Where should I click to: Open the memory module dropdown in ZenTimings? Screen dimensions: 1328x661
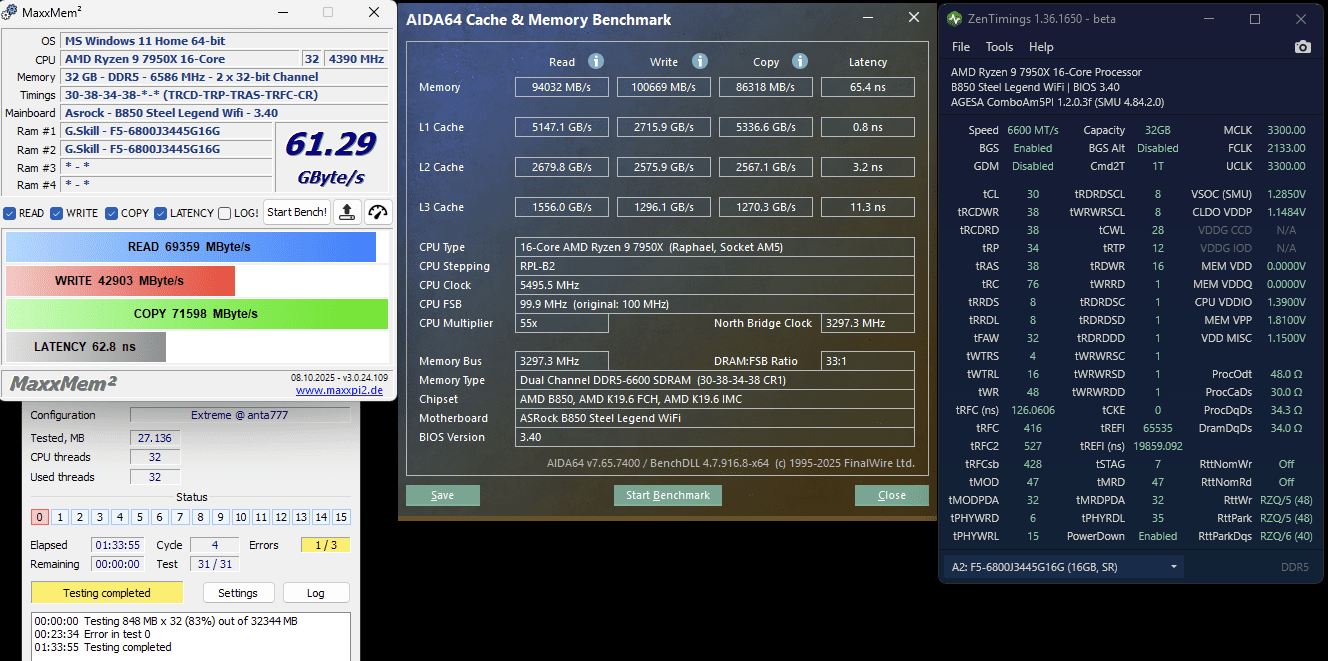click(x=1062, y=567)
